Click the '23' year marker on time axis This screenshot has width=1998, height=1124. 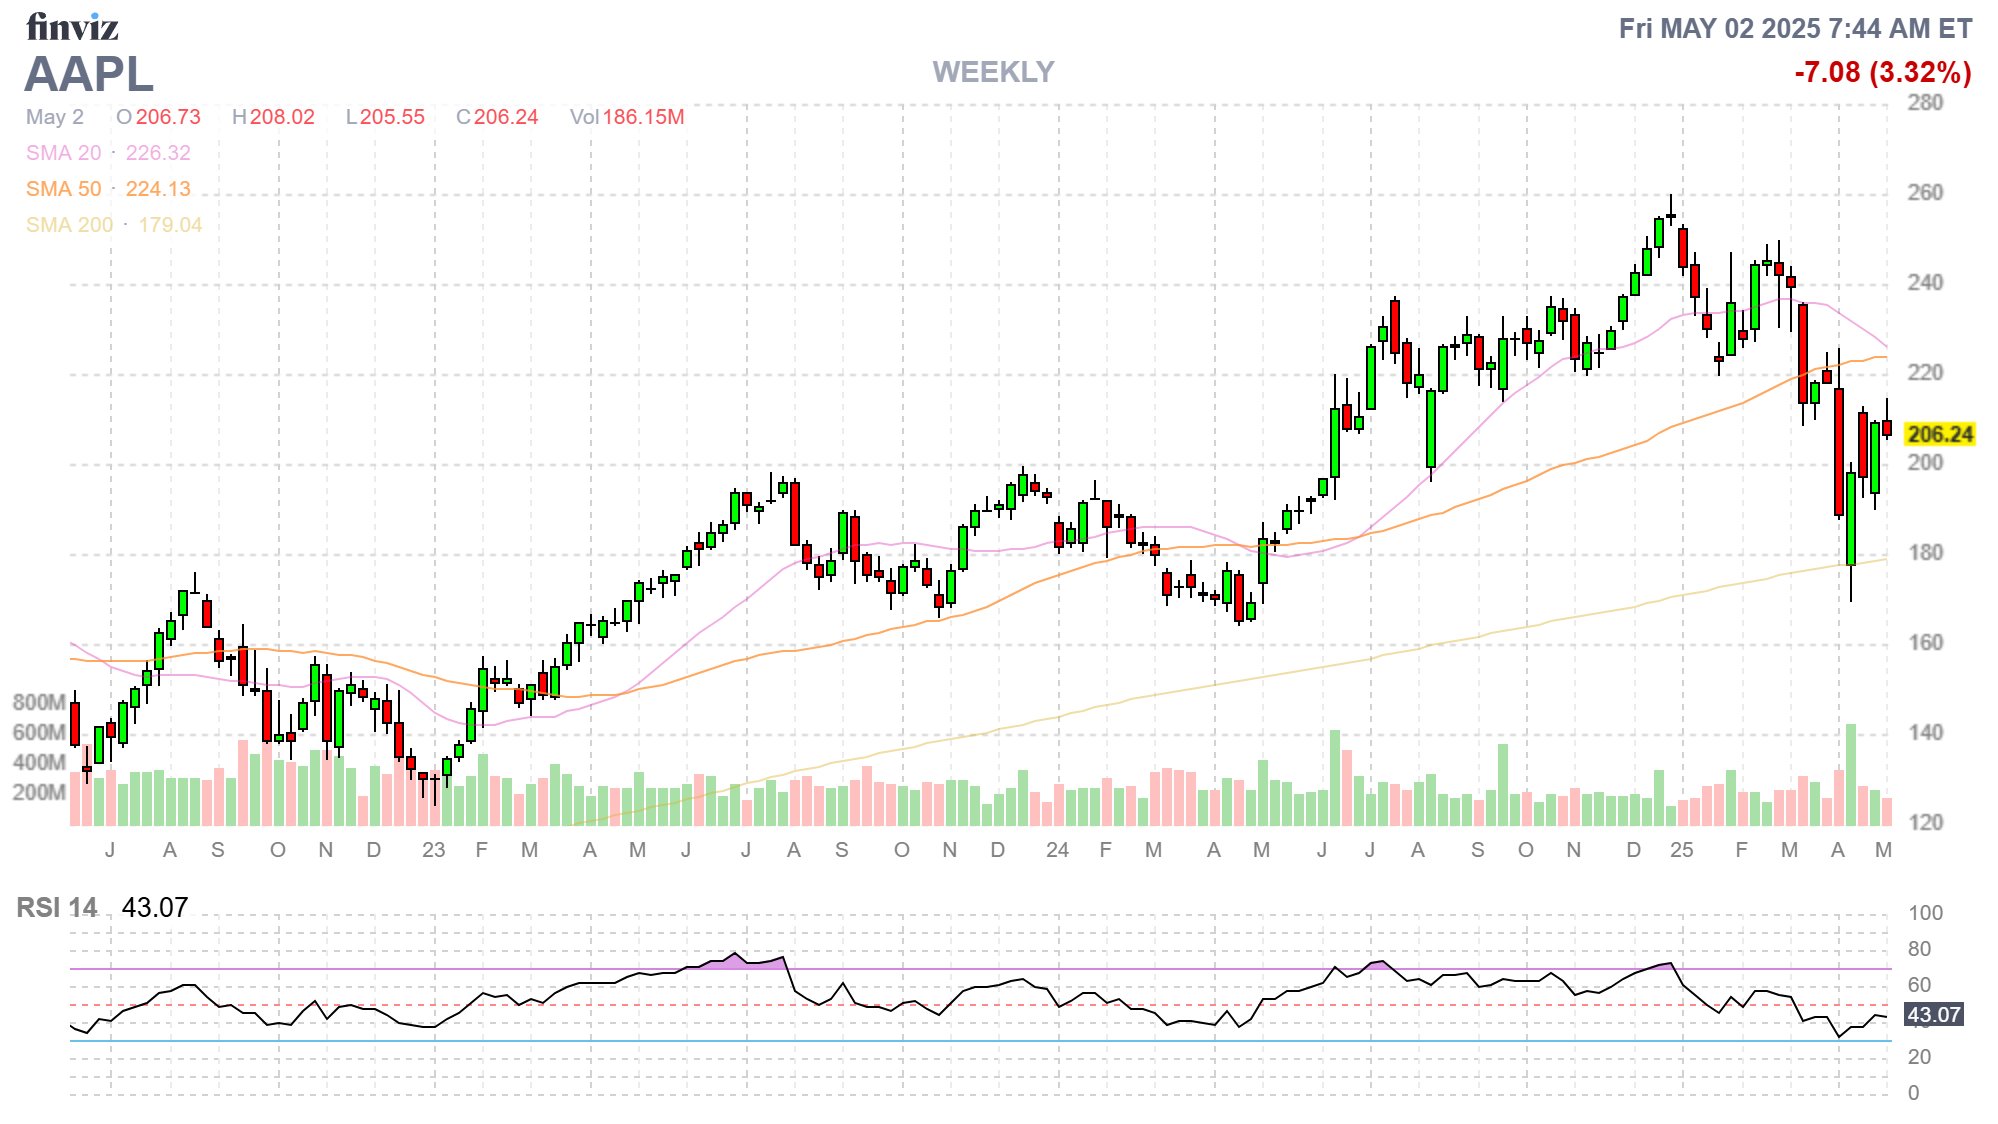pos(433,850)
